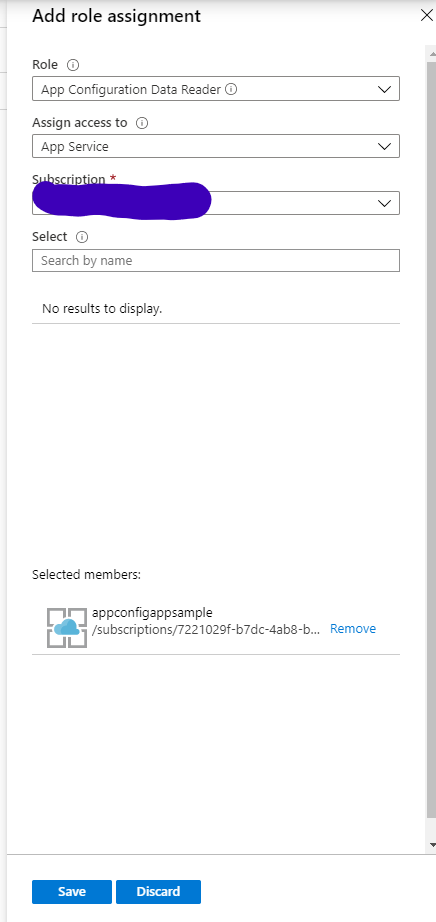Screen dimensions: 436x922
Task: Click the scrollbar down arrow
Action: click(432, 845)
